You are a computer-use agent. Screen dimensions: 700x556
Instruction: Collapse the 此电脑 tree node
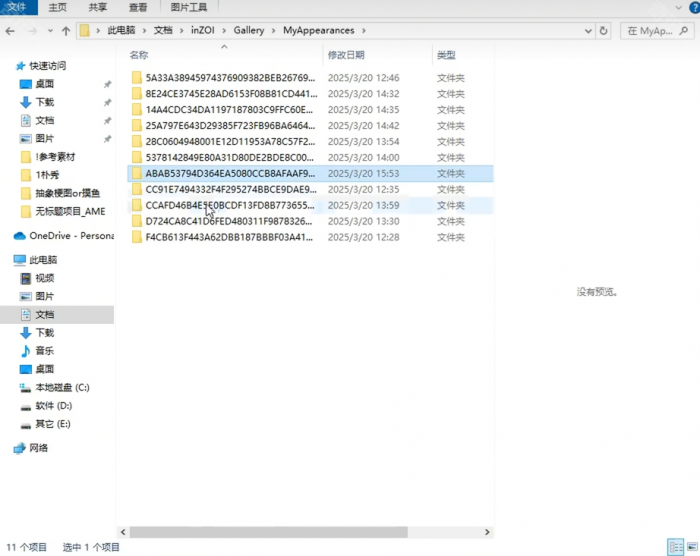[6, 260]
